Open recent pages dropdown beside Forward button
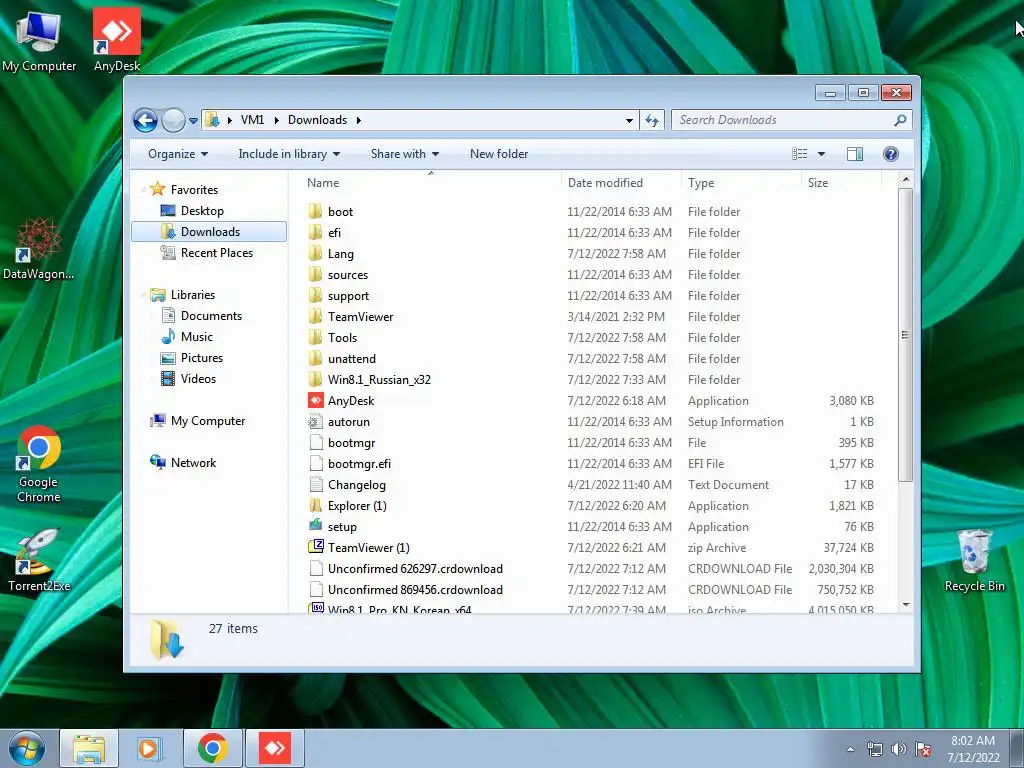Screen dimensions: 1024x768 (193, 121)
